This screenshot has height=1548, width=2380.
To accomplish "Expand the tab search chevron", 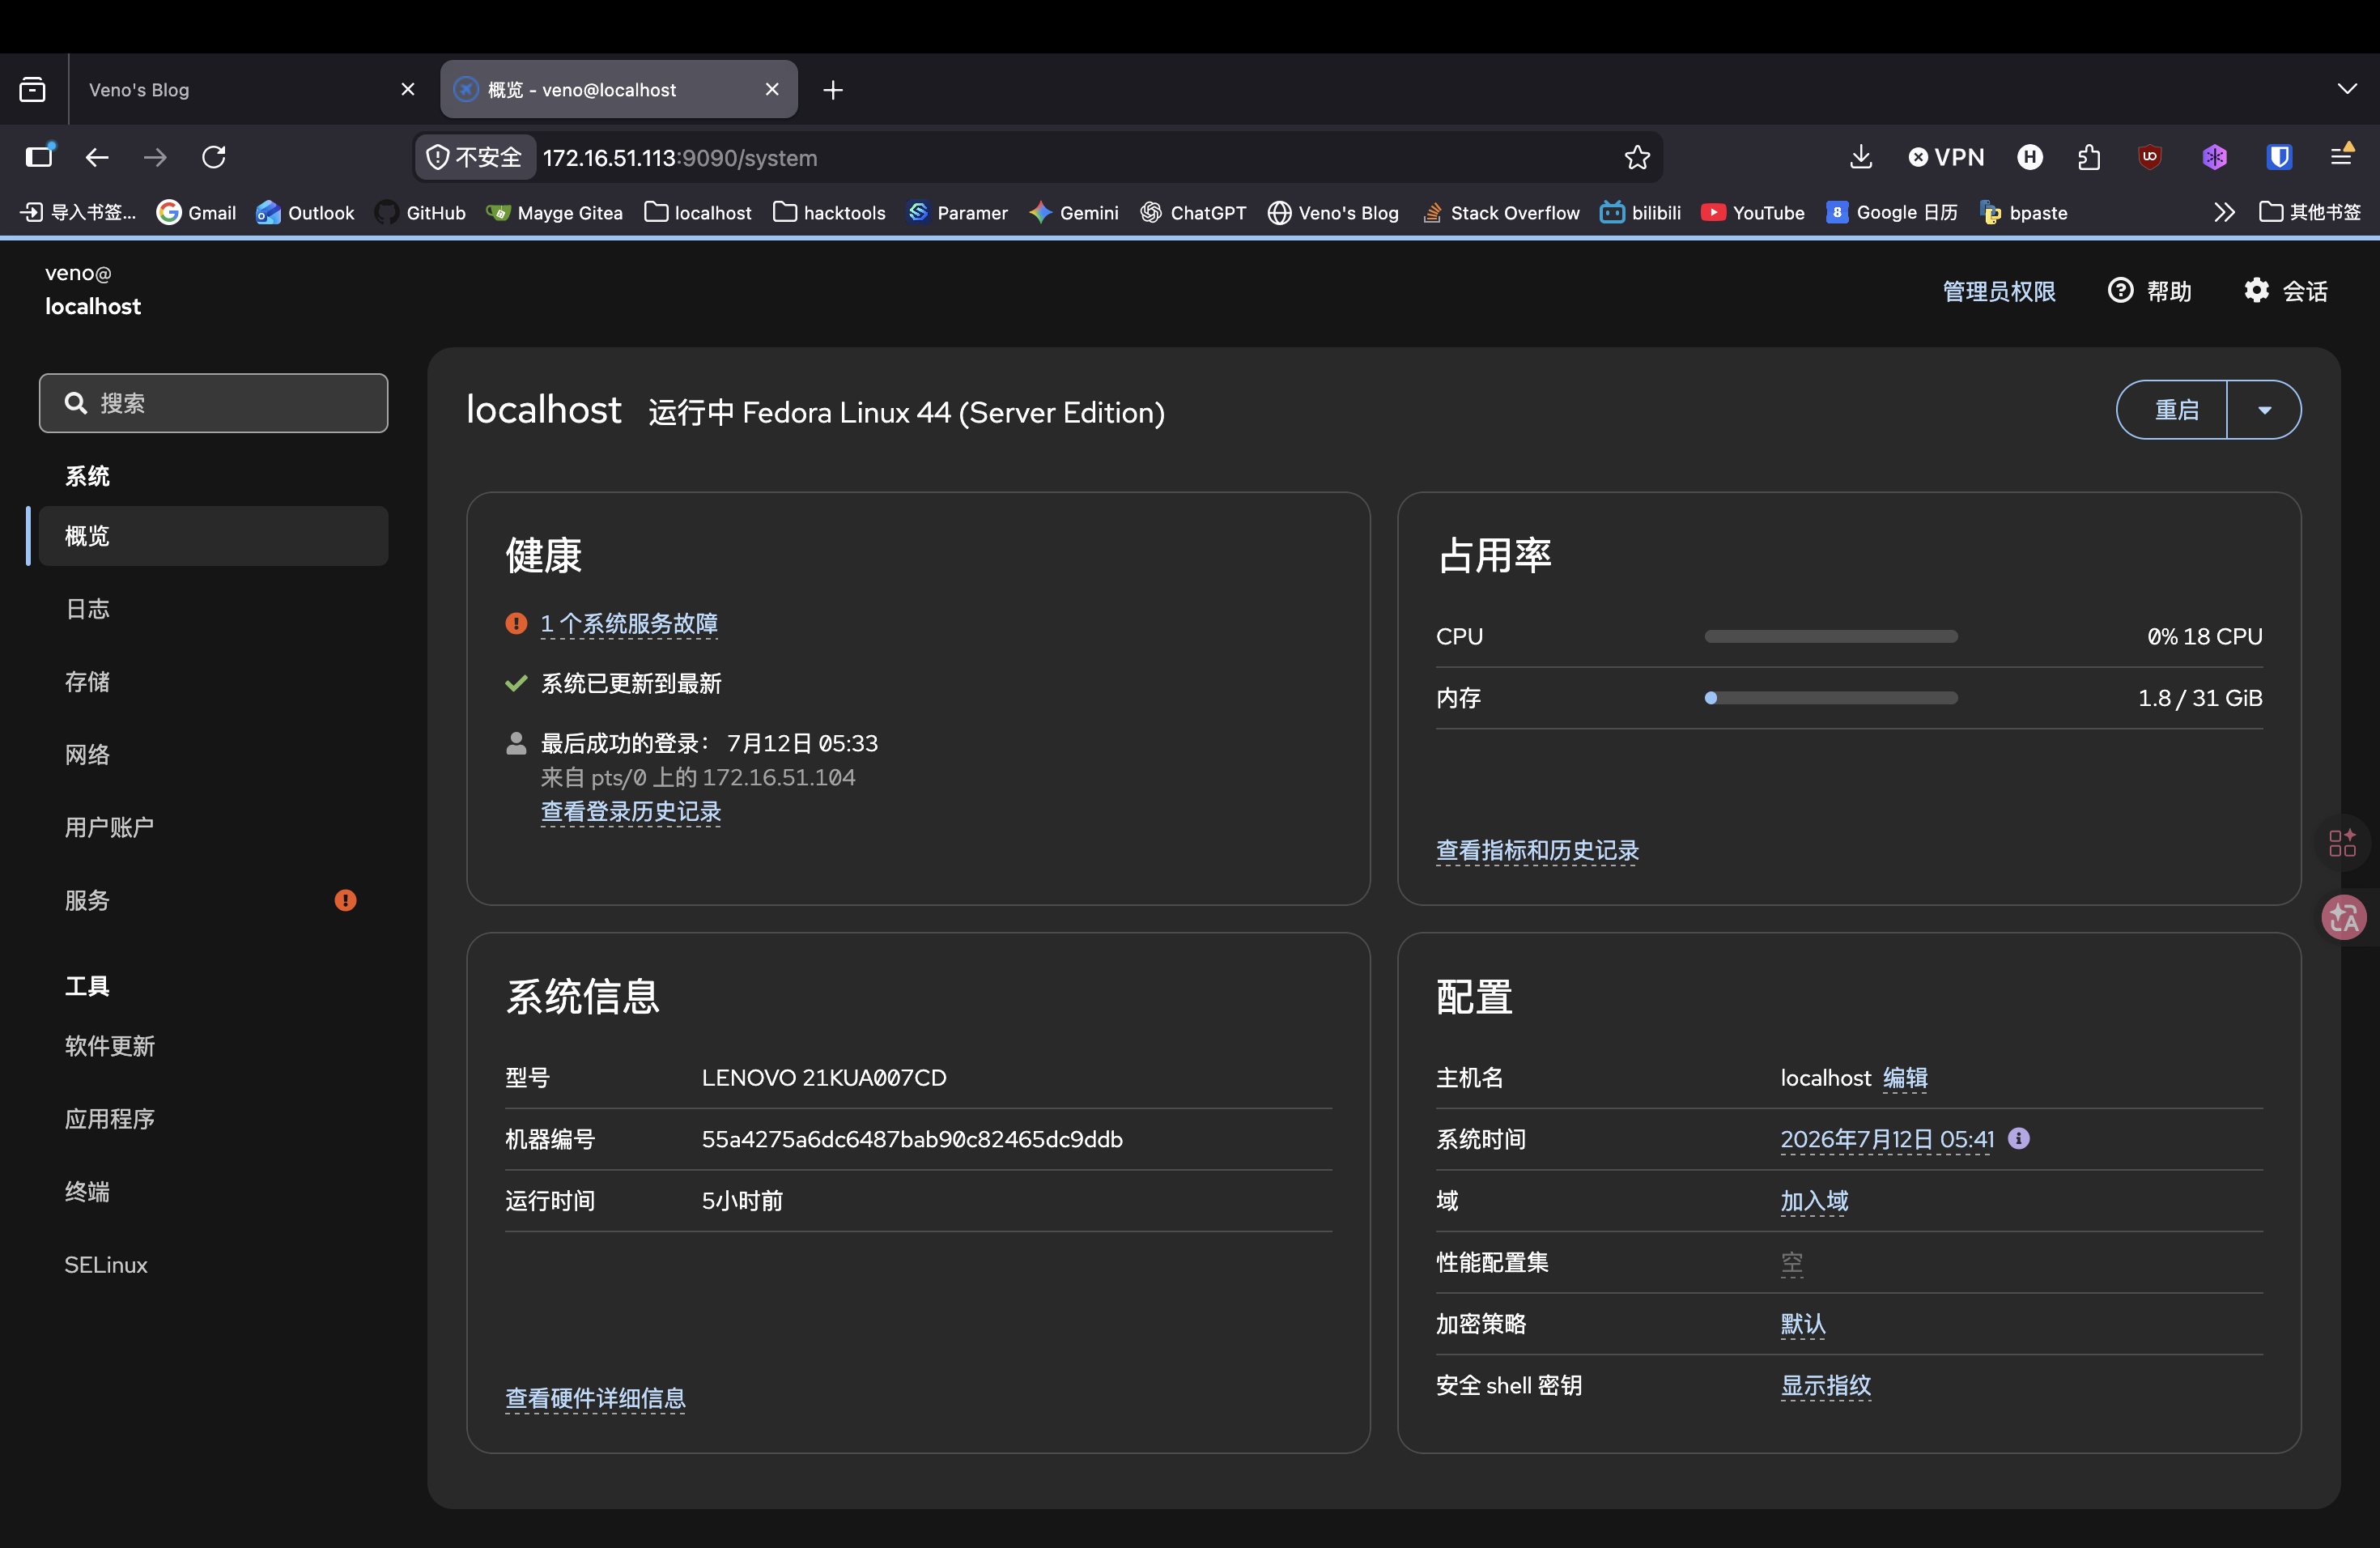I will pyautogui.click(x=2347, y=89).
